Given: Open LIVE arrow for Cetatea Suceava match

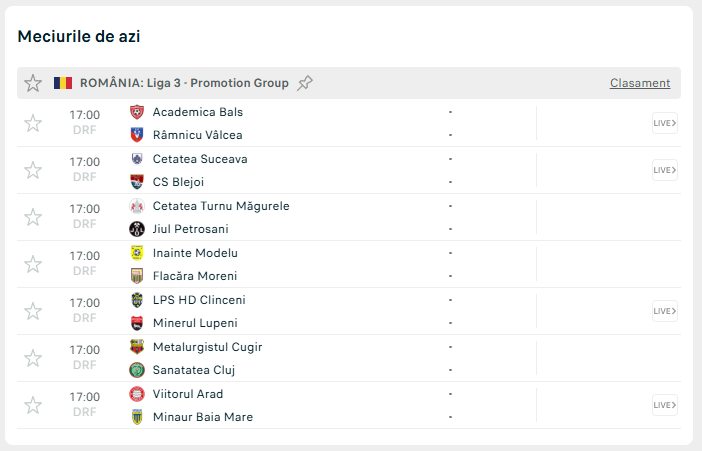Looking at the screenshot, I should (x=665, y=170).
